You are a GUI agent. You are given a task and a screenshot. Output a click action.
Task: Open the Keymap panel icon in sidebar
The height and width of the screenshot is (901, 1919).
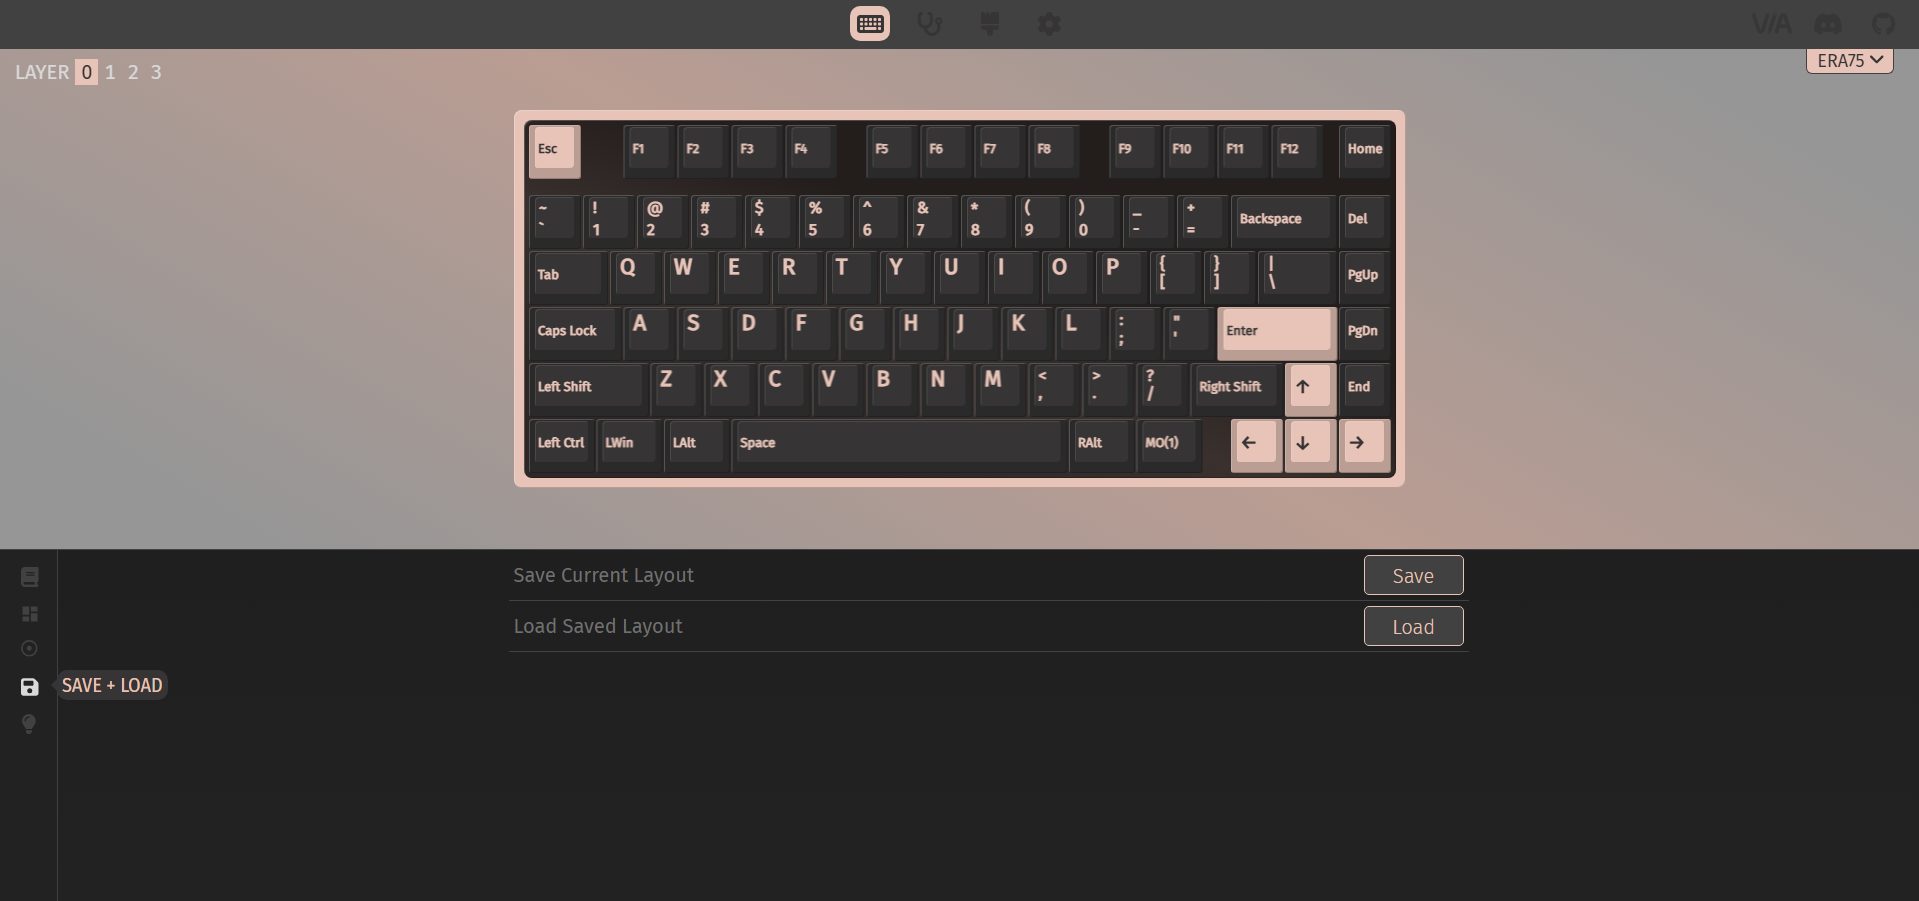pos(29,577)
